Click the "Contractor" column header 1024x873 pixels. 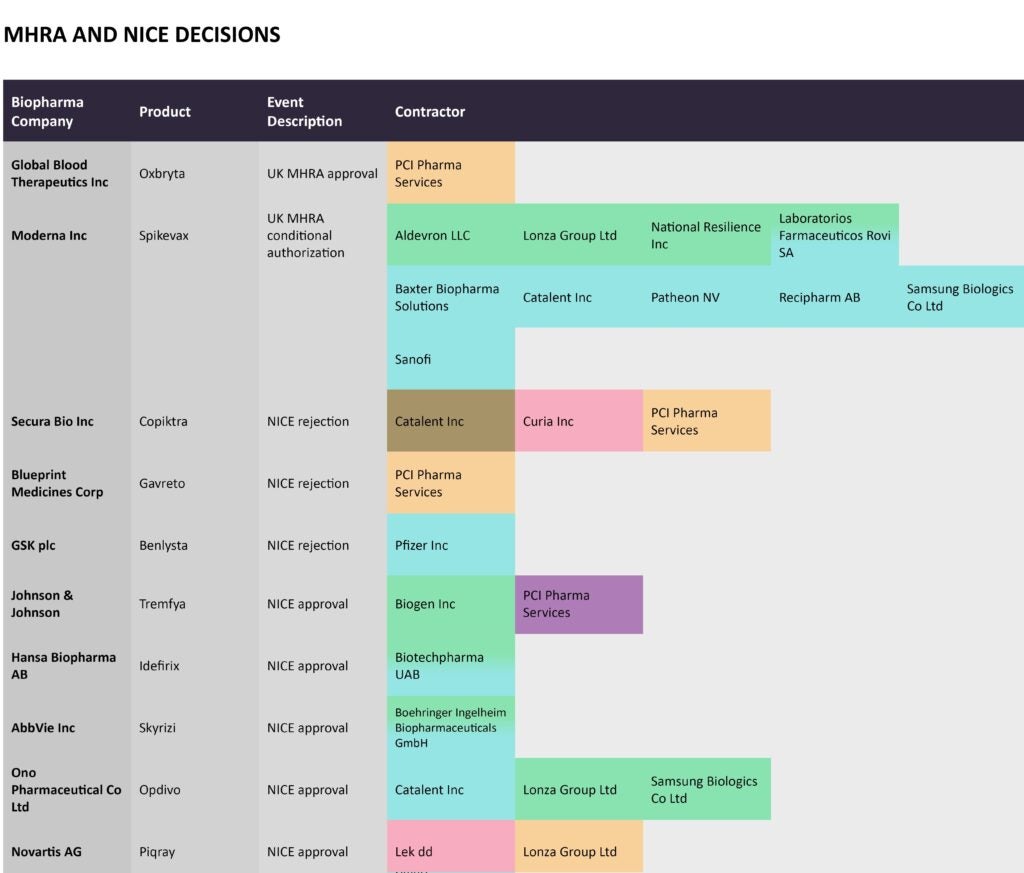click(x=430, y=112)
